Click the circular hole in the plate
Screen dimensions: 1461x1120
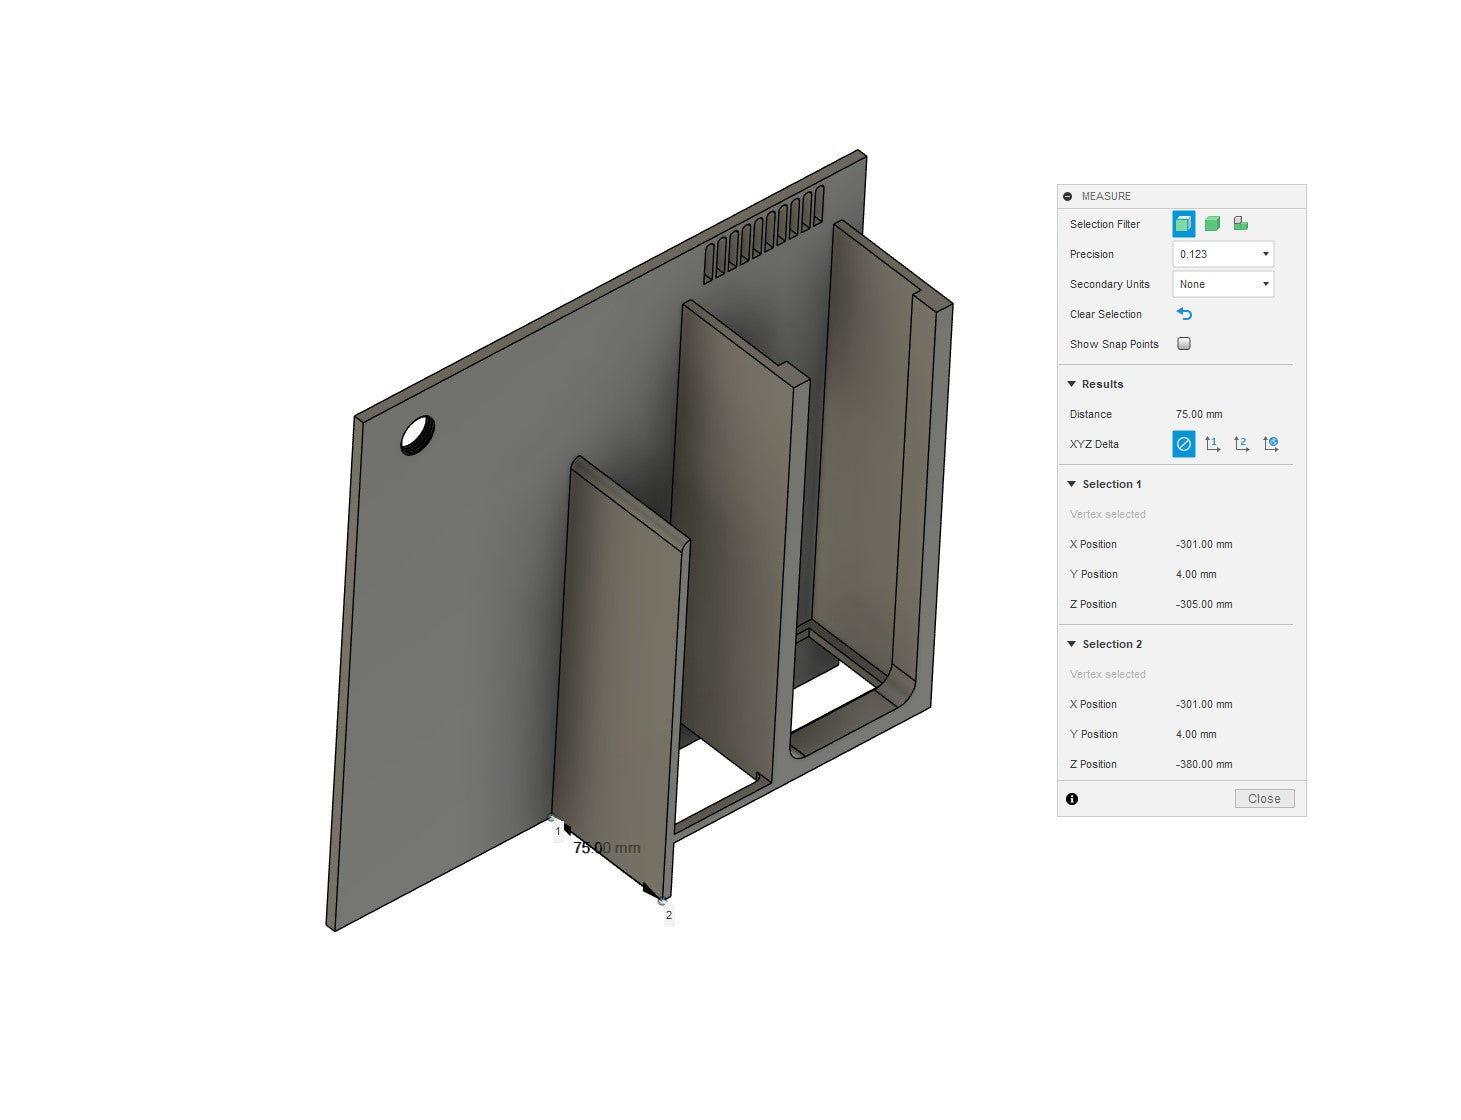tap(418, 435)
